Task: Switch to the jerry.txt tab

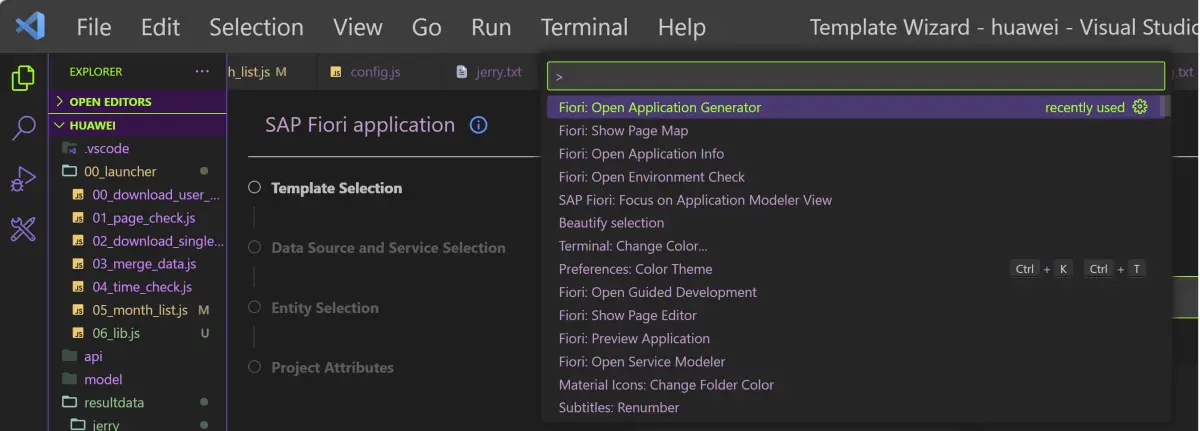Action: [x=490, y=72]
